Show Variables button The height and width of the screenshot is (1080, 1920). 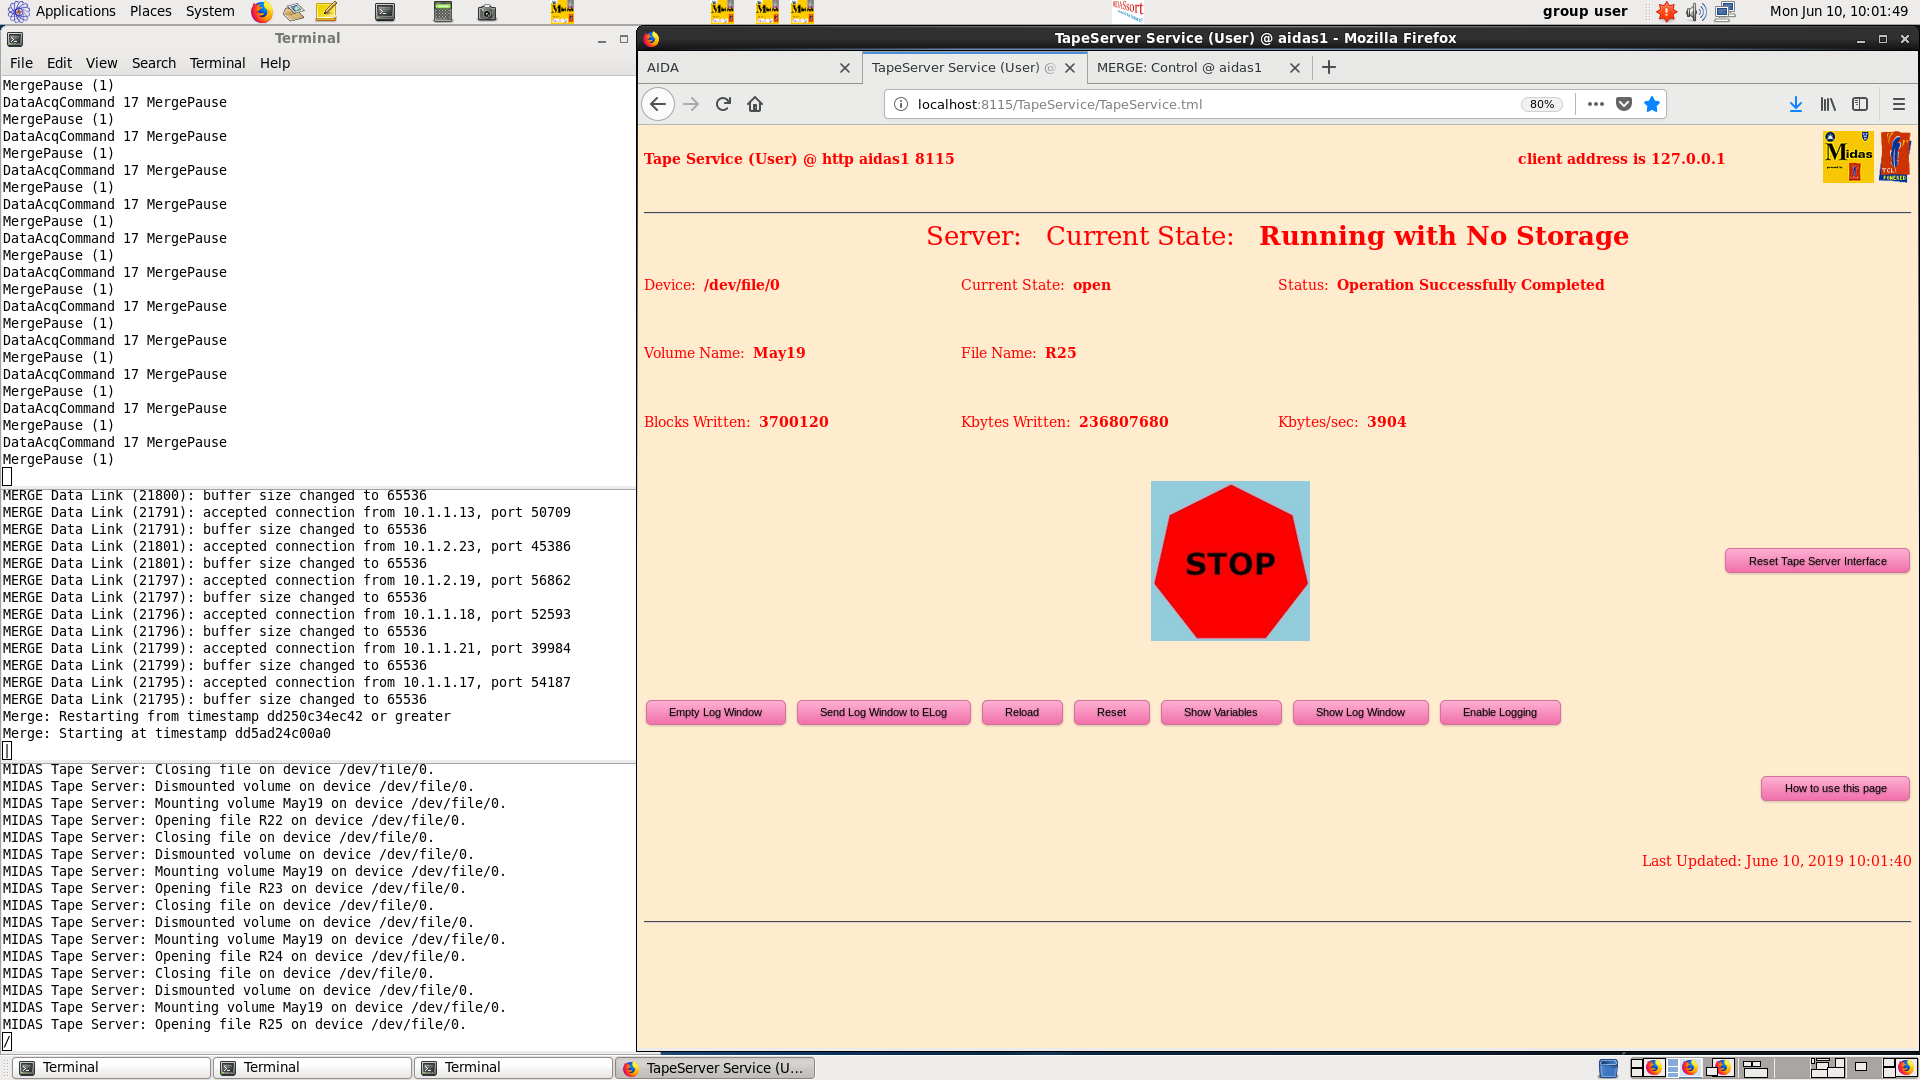(1220, 712)
